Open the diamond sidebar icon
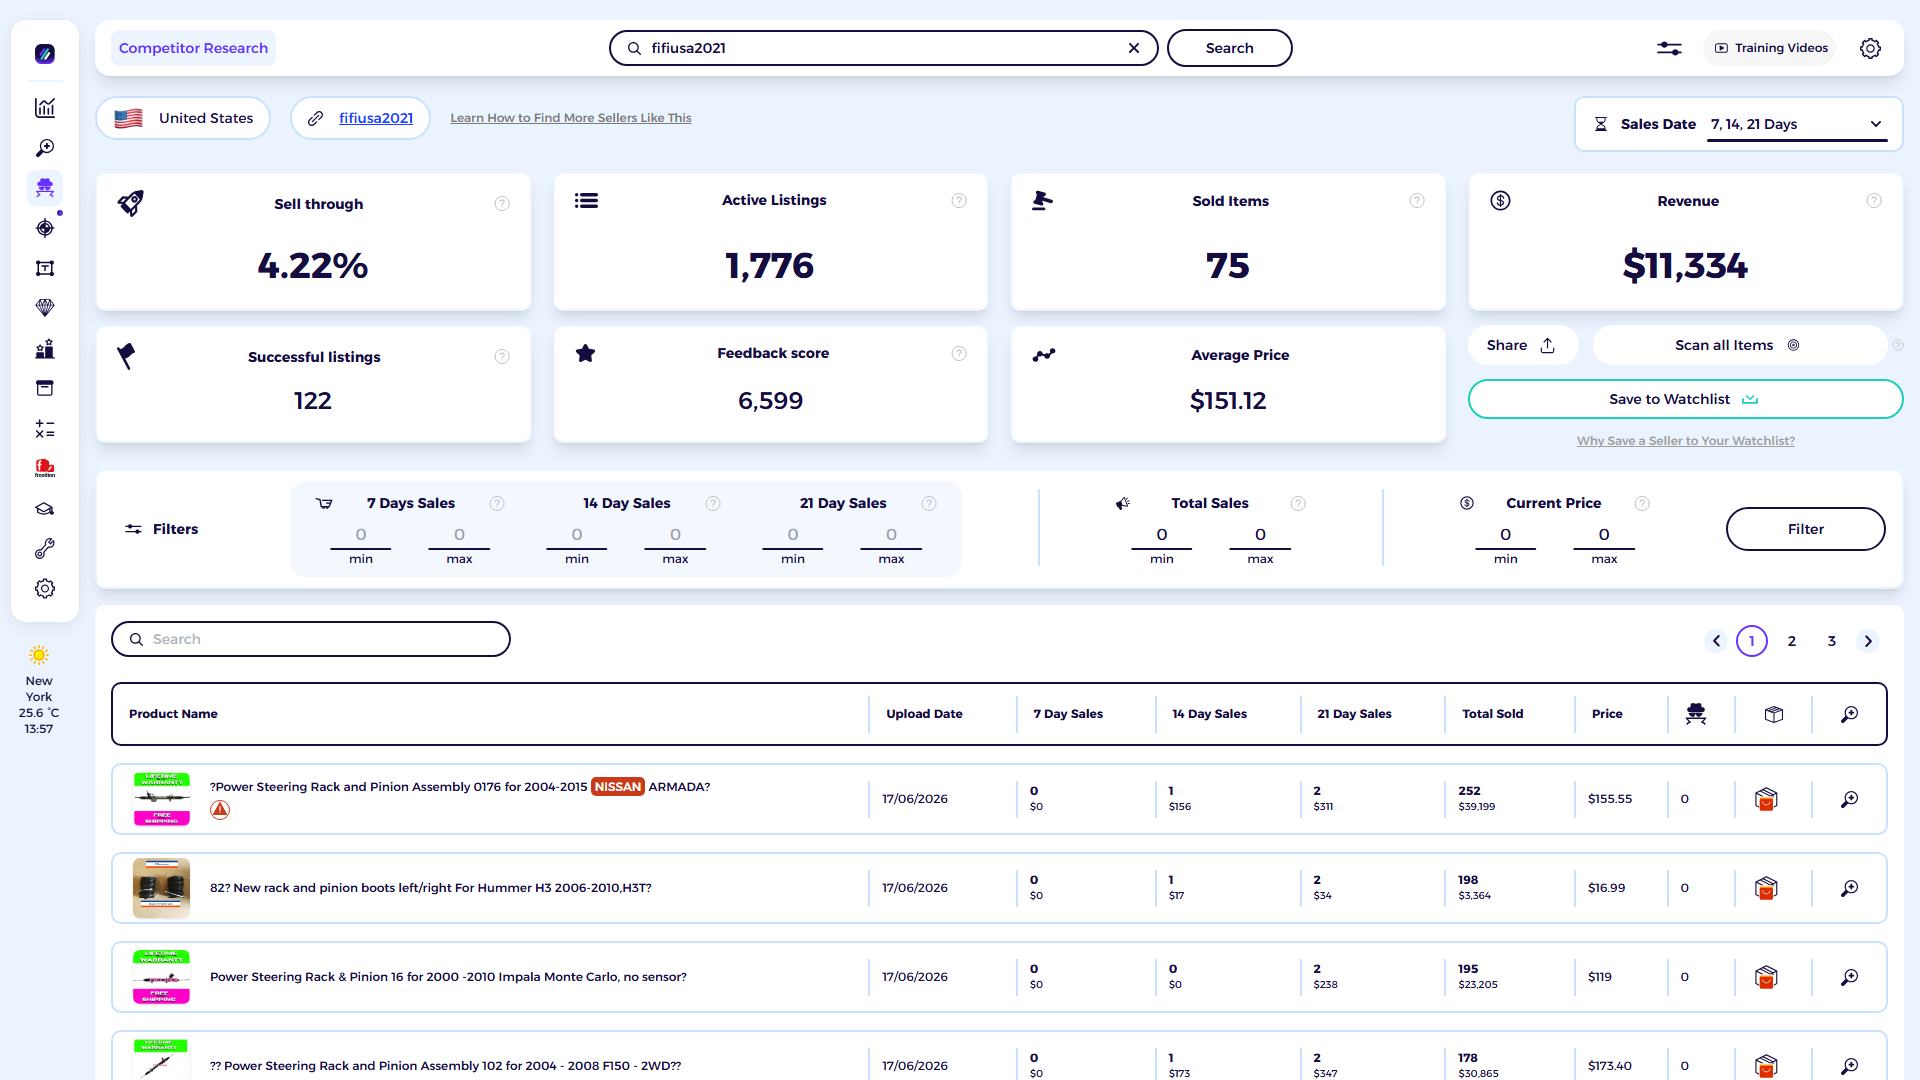The height and width of the screenshot is (1080, 1920). [x=44, y=308]
